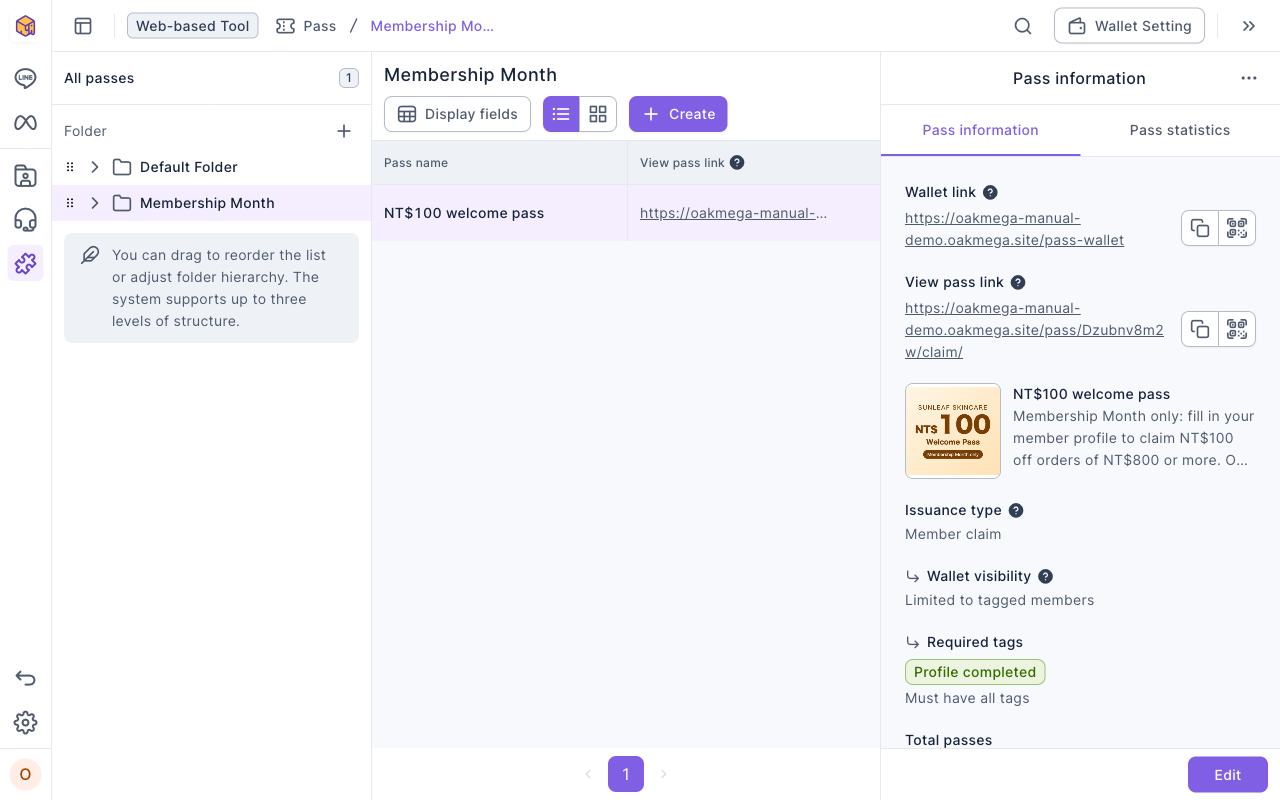
Task: Copy the Wallet link
Action: (1200, 229)
